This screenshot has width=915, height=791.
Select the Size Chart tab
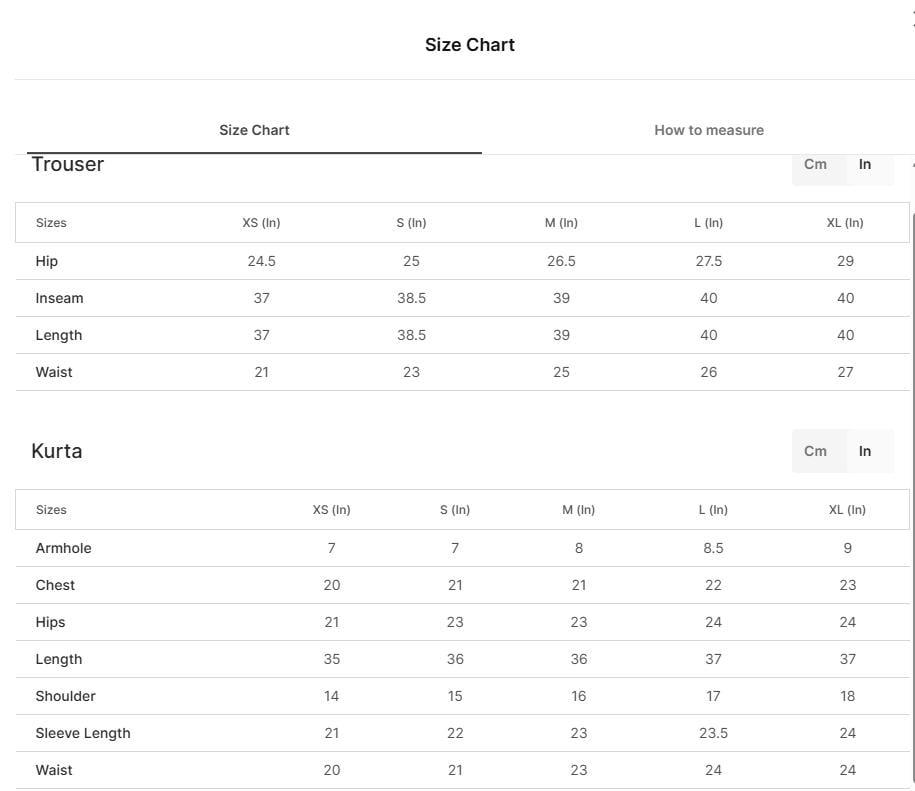click(254, 130)
